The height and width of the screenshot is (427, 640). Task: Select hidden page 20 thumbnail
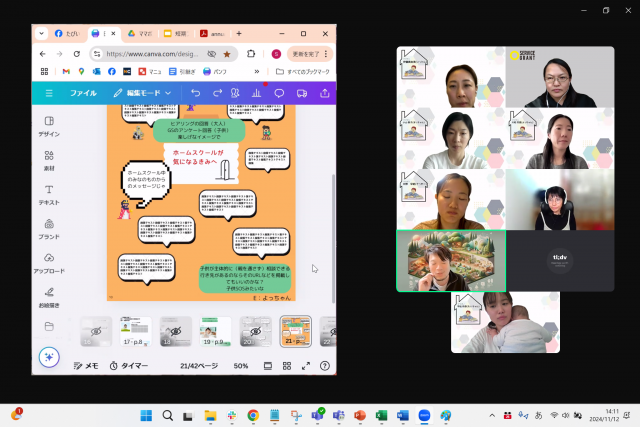[255, 331]
